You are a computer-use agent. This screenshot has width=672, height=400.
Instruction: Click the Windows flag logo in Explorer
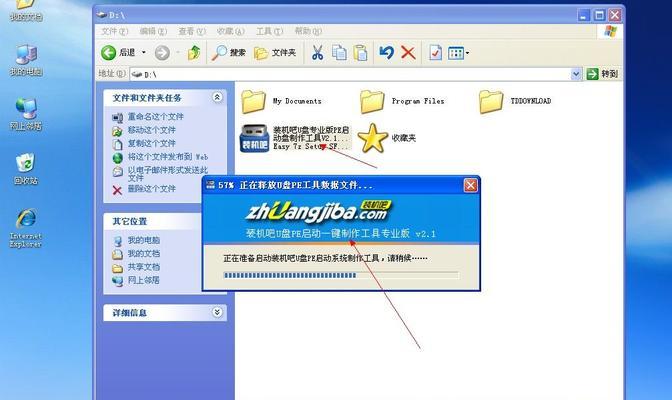pos(610,31)
